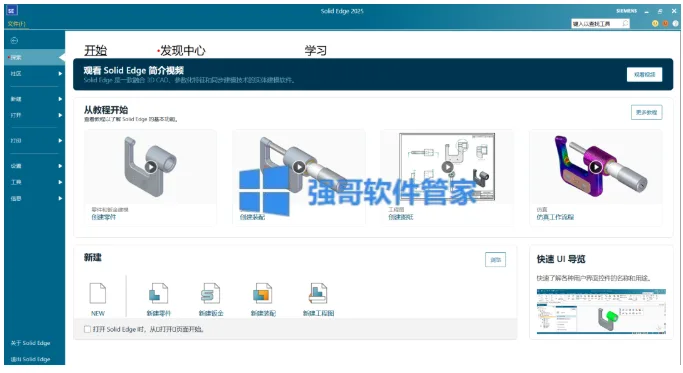The image size is (683, 373).
Task: Open the 文件(F) menu
Action: click(x=17, y=24)
